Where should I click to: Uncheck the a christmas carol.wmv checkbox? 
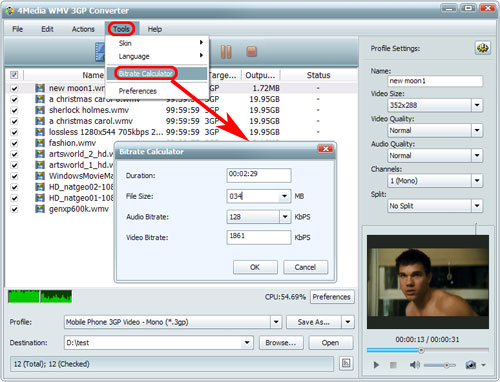point(14,122)
